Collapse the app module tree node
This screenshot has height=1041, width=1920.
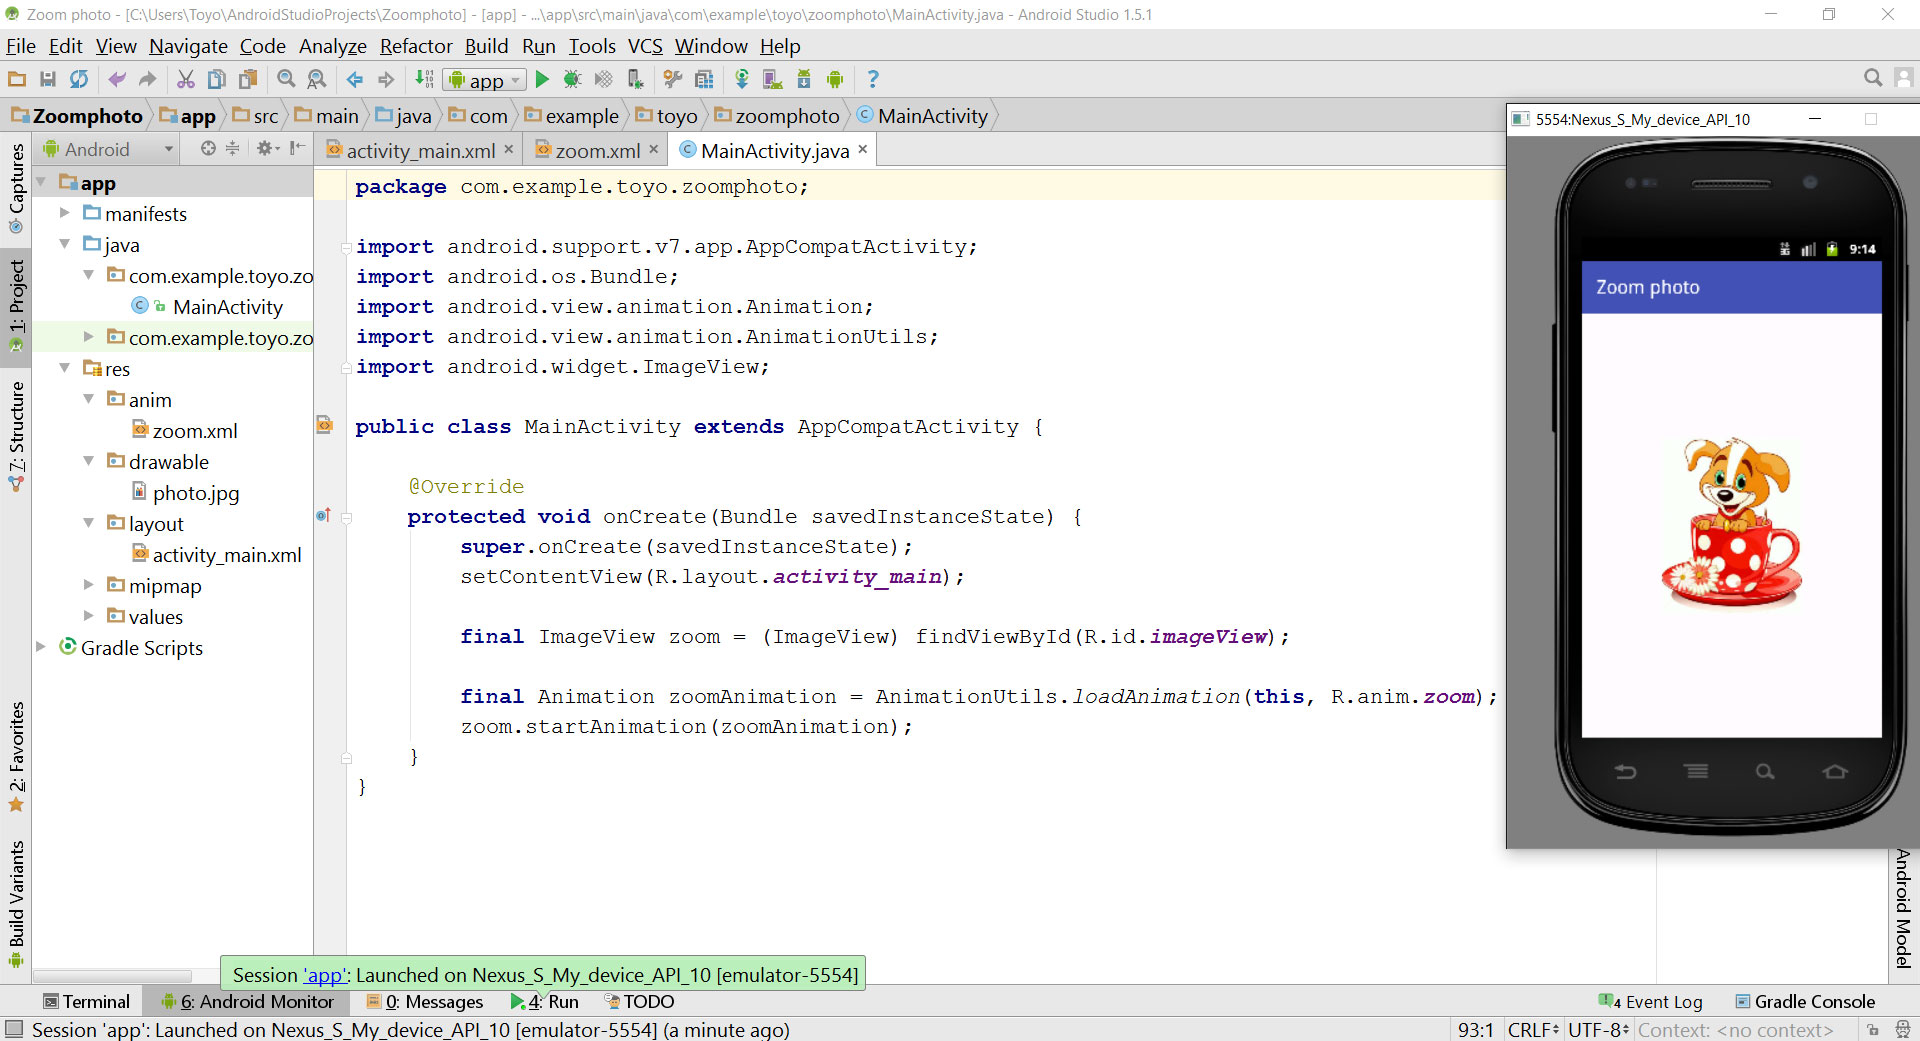tap(41, 183)
